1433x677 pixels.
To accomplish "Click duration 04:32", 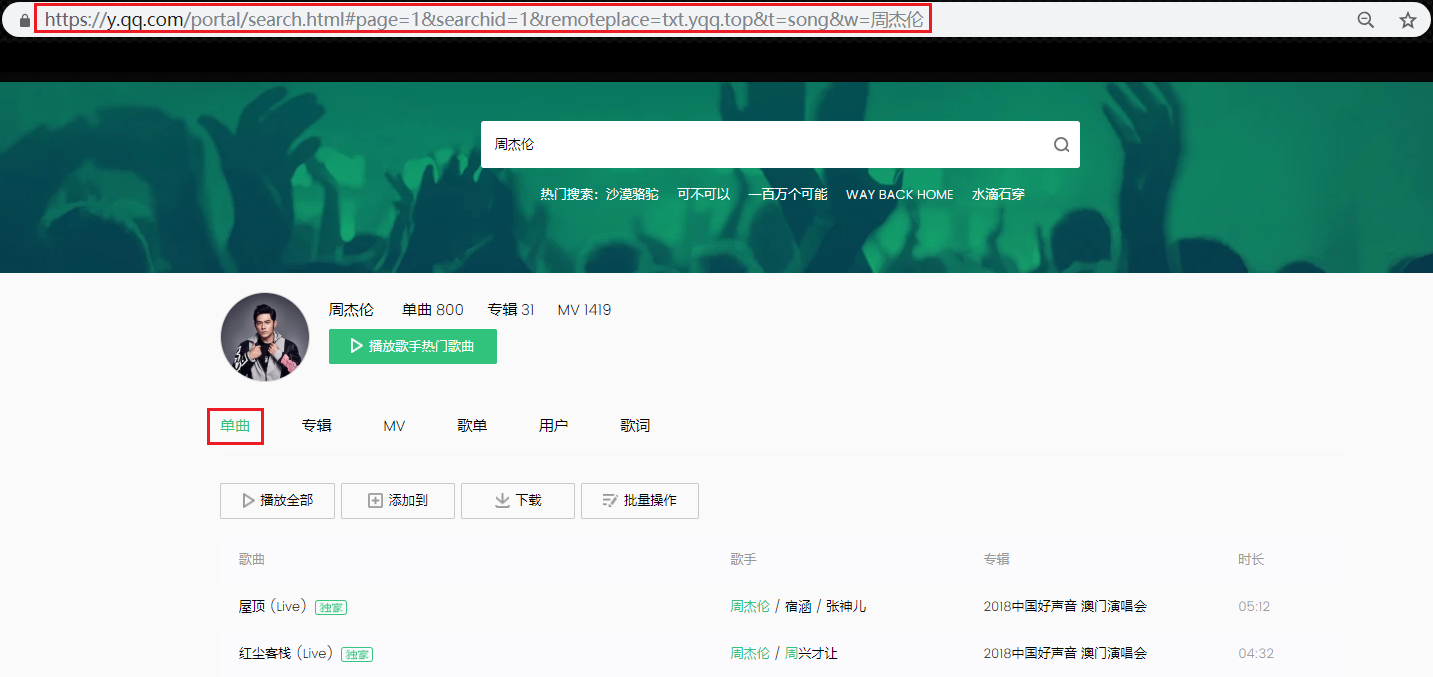I will [x=1254, y=653].
